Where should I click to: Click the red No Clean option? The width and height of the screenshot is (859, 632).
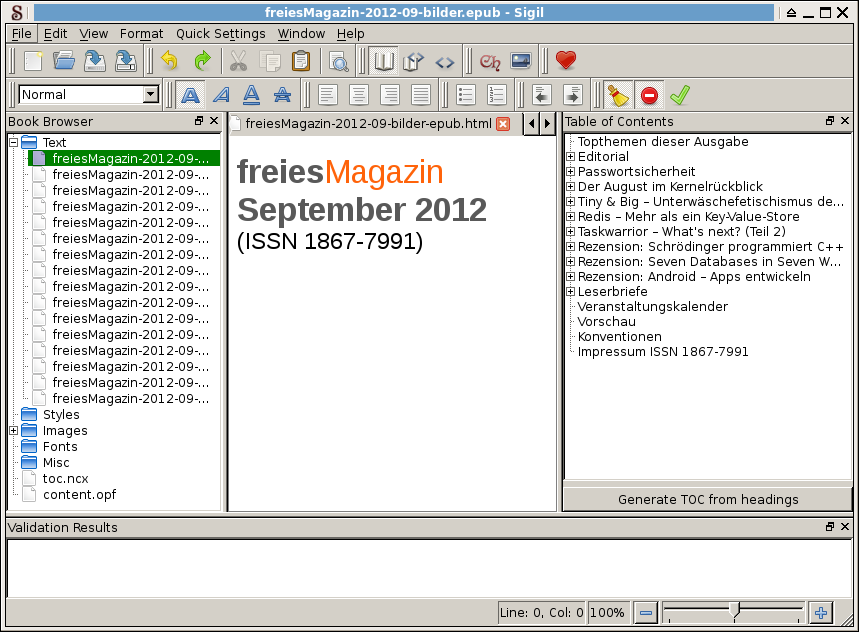pyautogui.click(x=649, y=95)
